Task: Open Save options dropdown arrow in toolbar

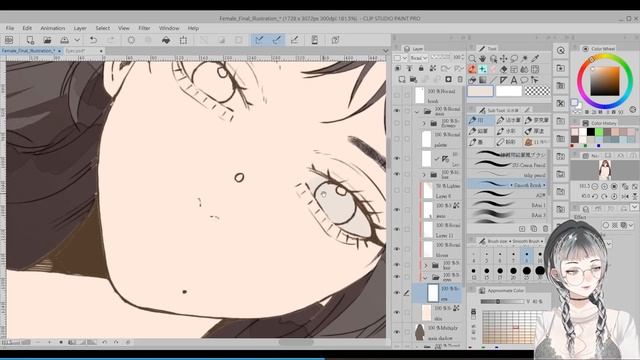Action: click(x=77, y=40)
